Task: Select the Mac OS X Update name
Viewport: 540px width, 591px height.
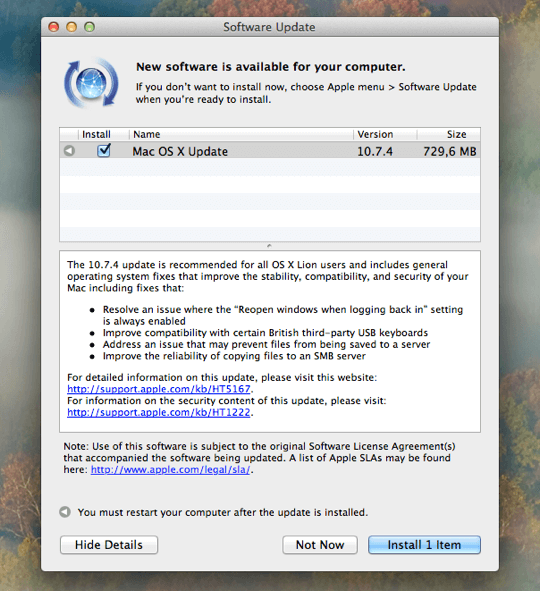Action: coord(180,151)
